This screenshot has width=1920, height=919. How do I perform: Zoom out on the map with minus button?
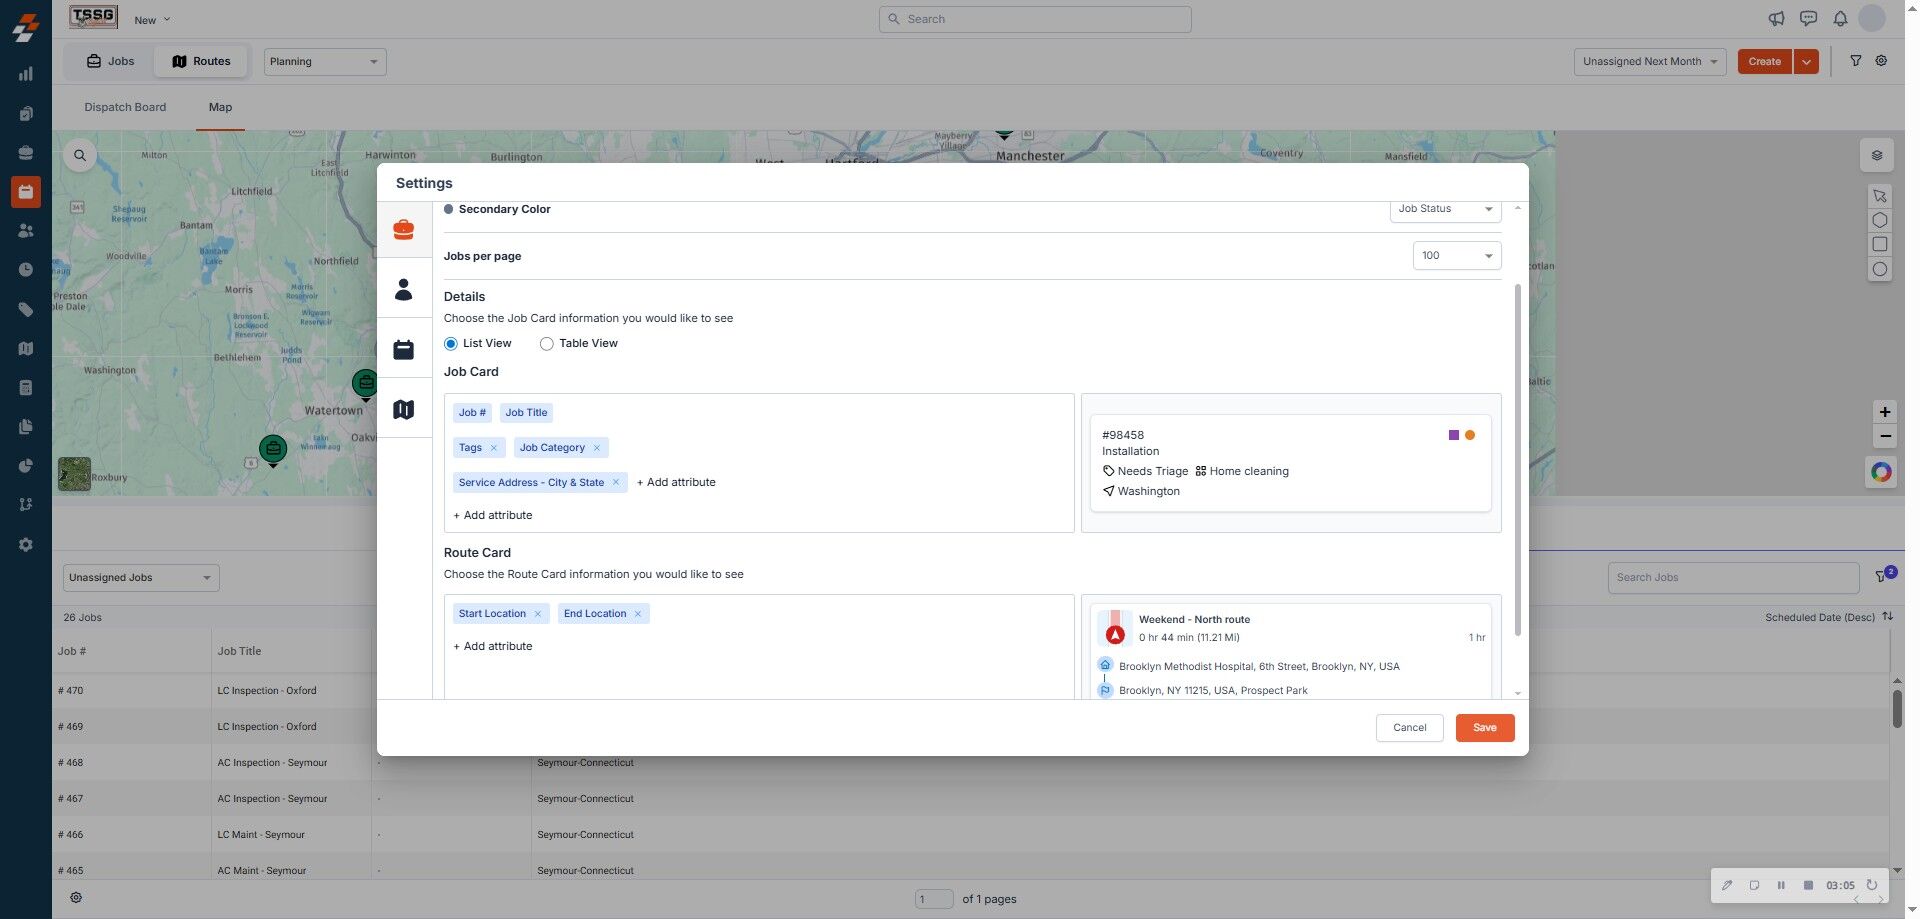point(1885,436)
